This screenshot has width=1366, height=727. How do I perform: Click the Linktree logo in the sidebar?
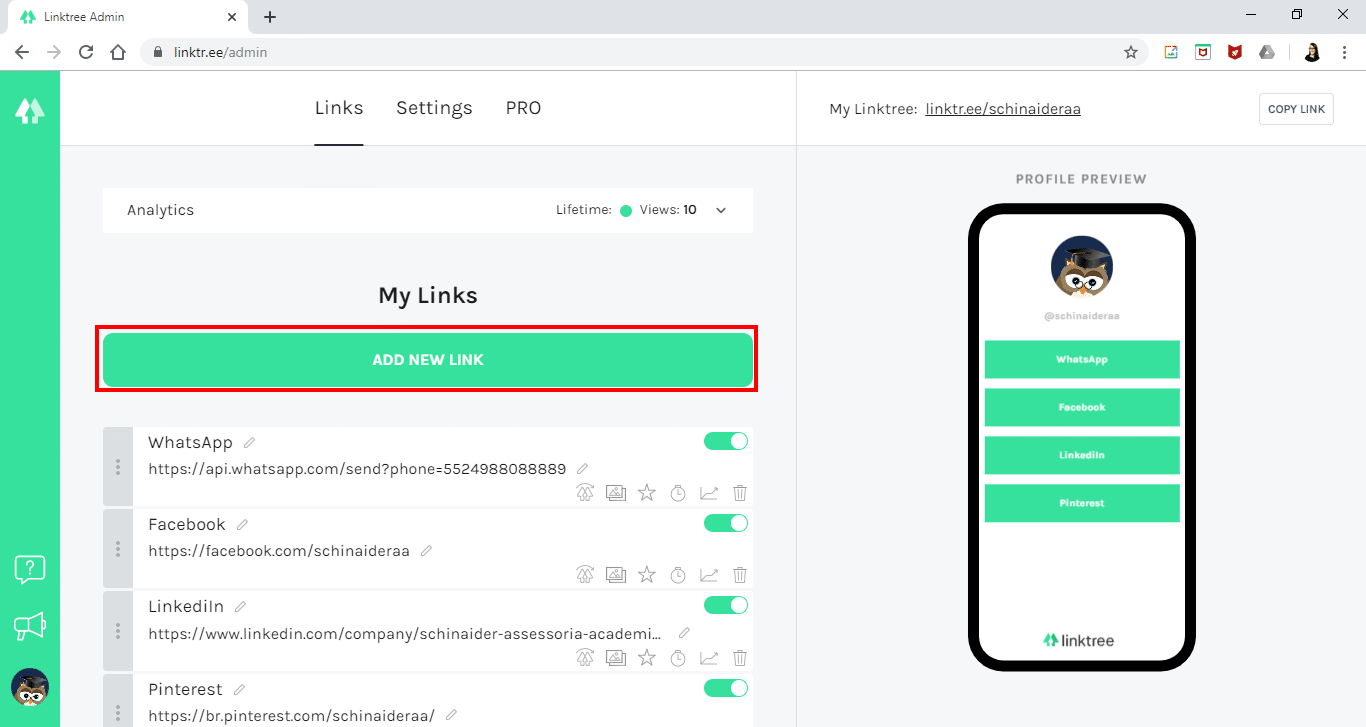pyautogui.click(x=30, y=111)
